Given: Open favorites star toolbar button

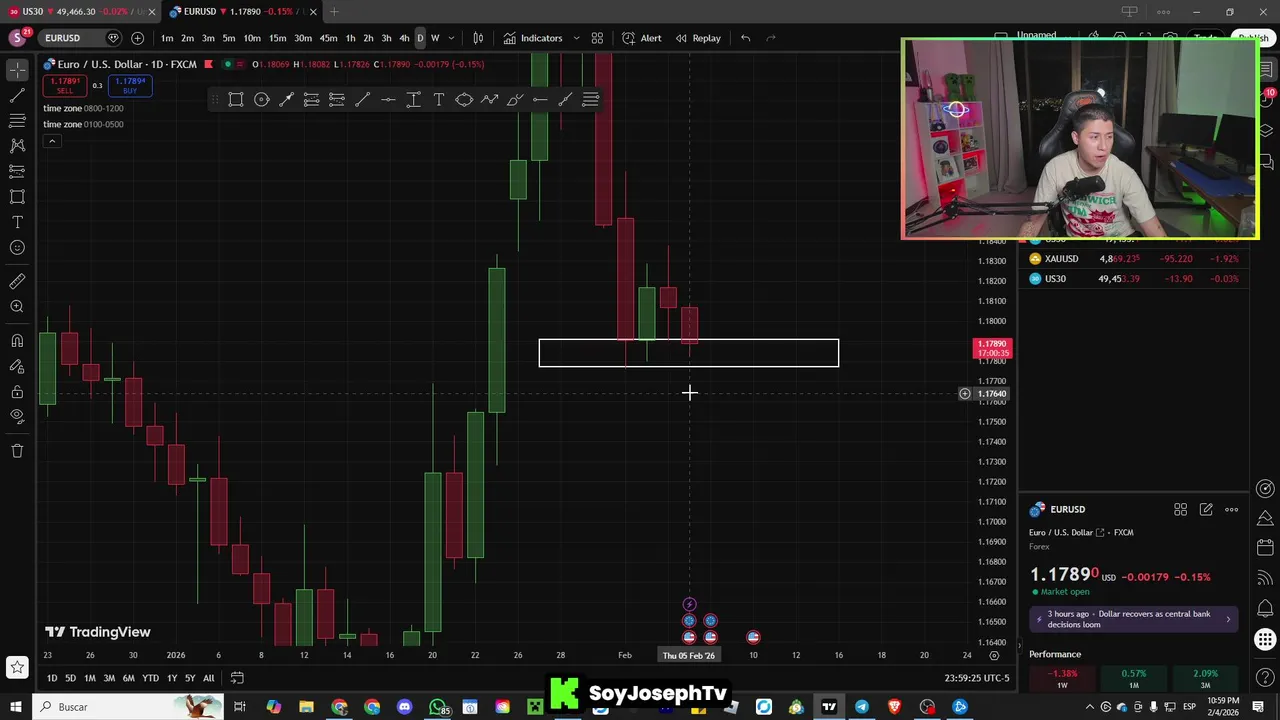Looking at the screenshot, I should click(17, 667).
